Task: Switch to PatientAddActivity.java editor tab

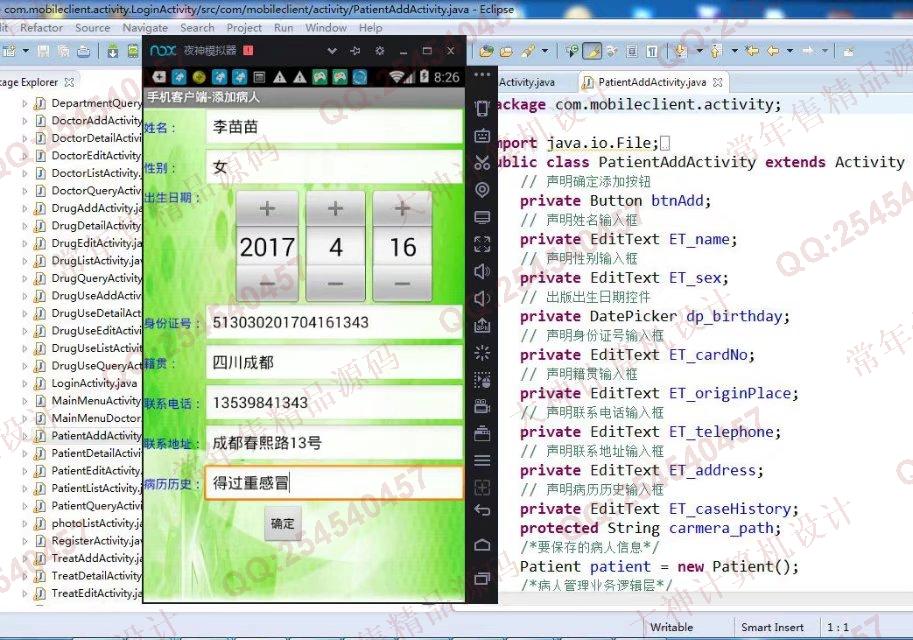Action: (652, 82)
